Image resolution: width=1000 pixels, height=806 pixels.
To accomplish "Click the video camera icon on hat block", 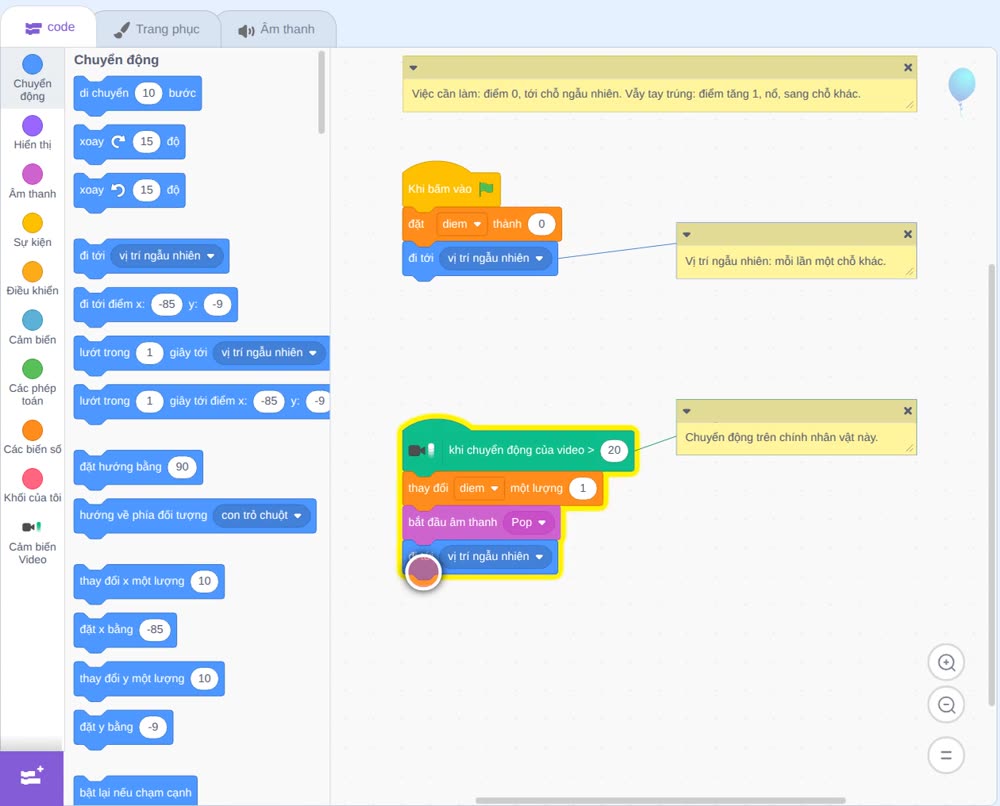I will tap(421, 450).
